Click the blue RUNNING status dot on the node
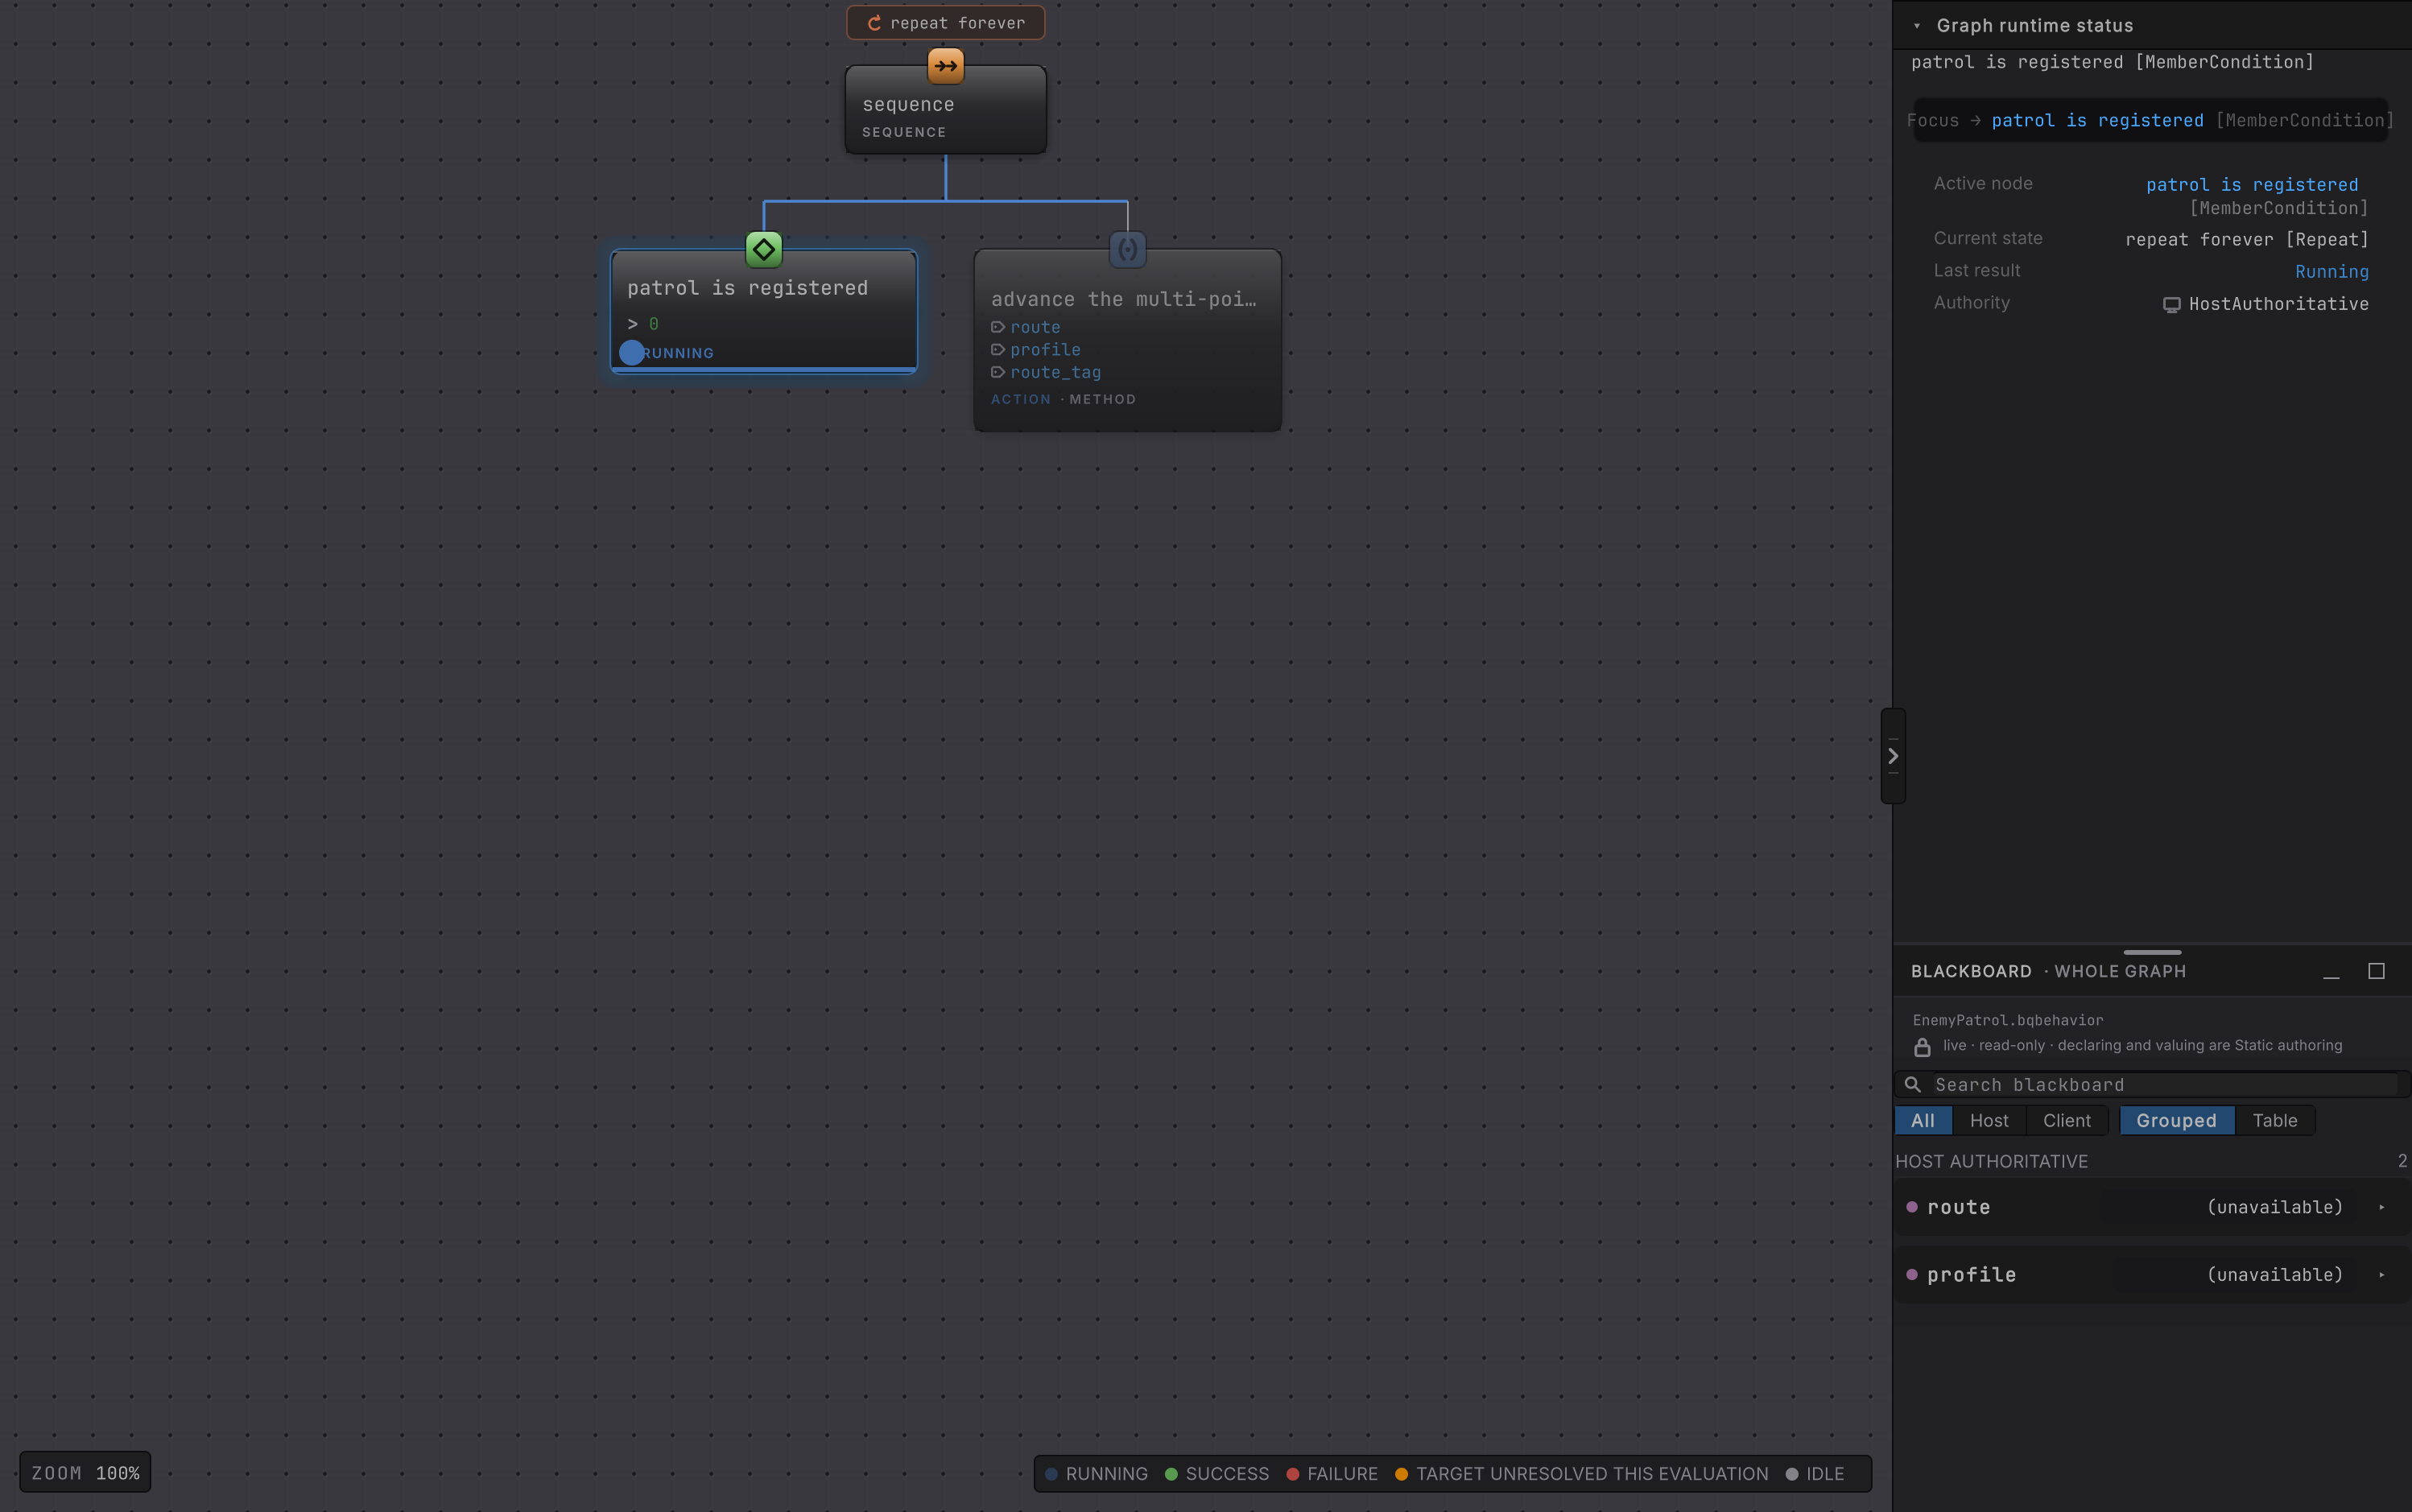Viewport: 2412px width, 1512px height. click(631, 352)
